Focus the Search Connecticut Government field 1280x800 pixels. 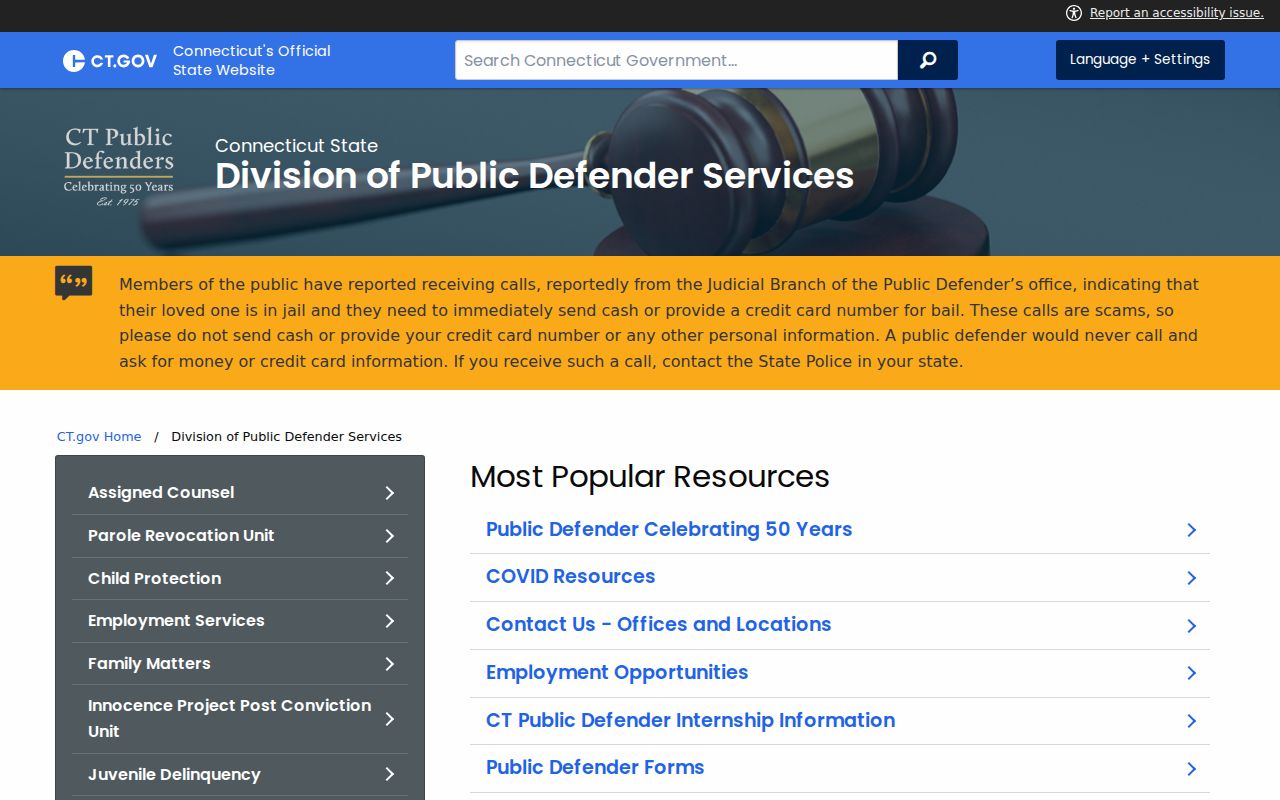[676, 60]
